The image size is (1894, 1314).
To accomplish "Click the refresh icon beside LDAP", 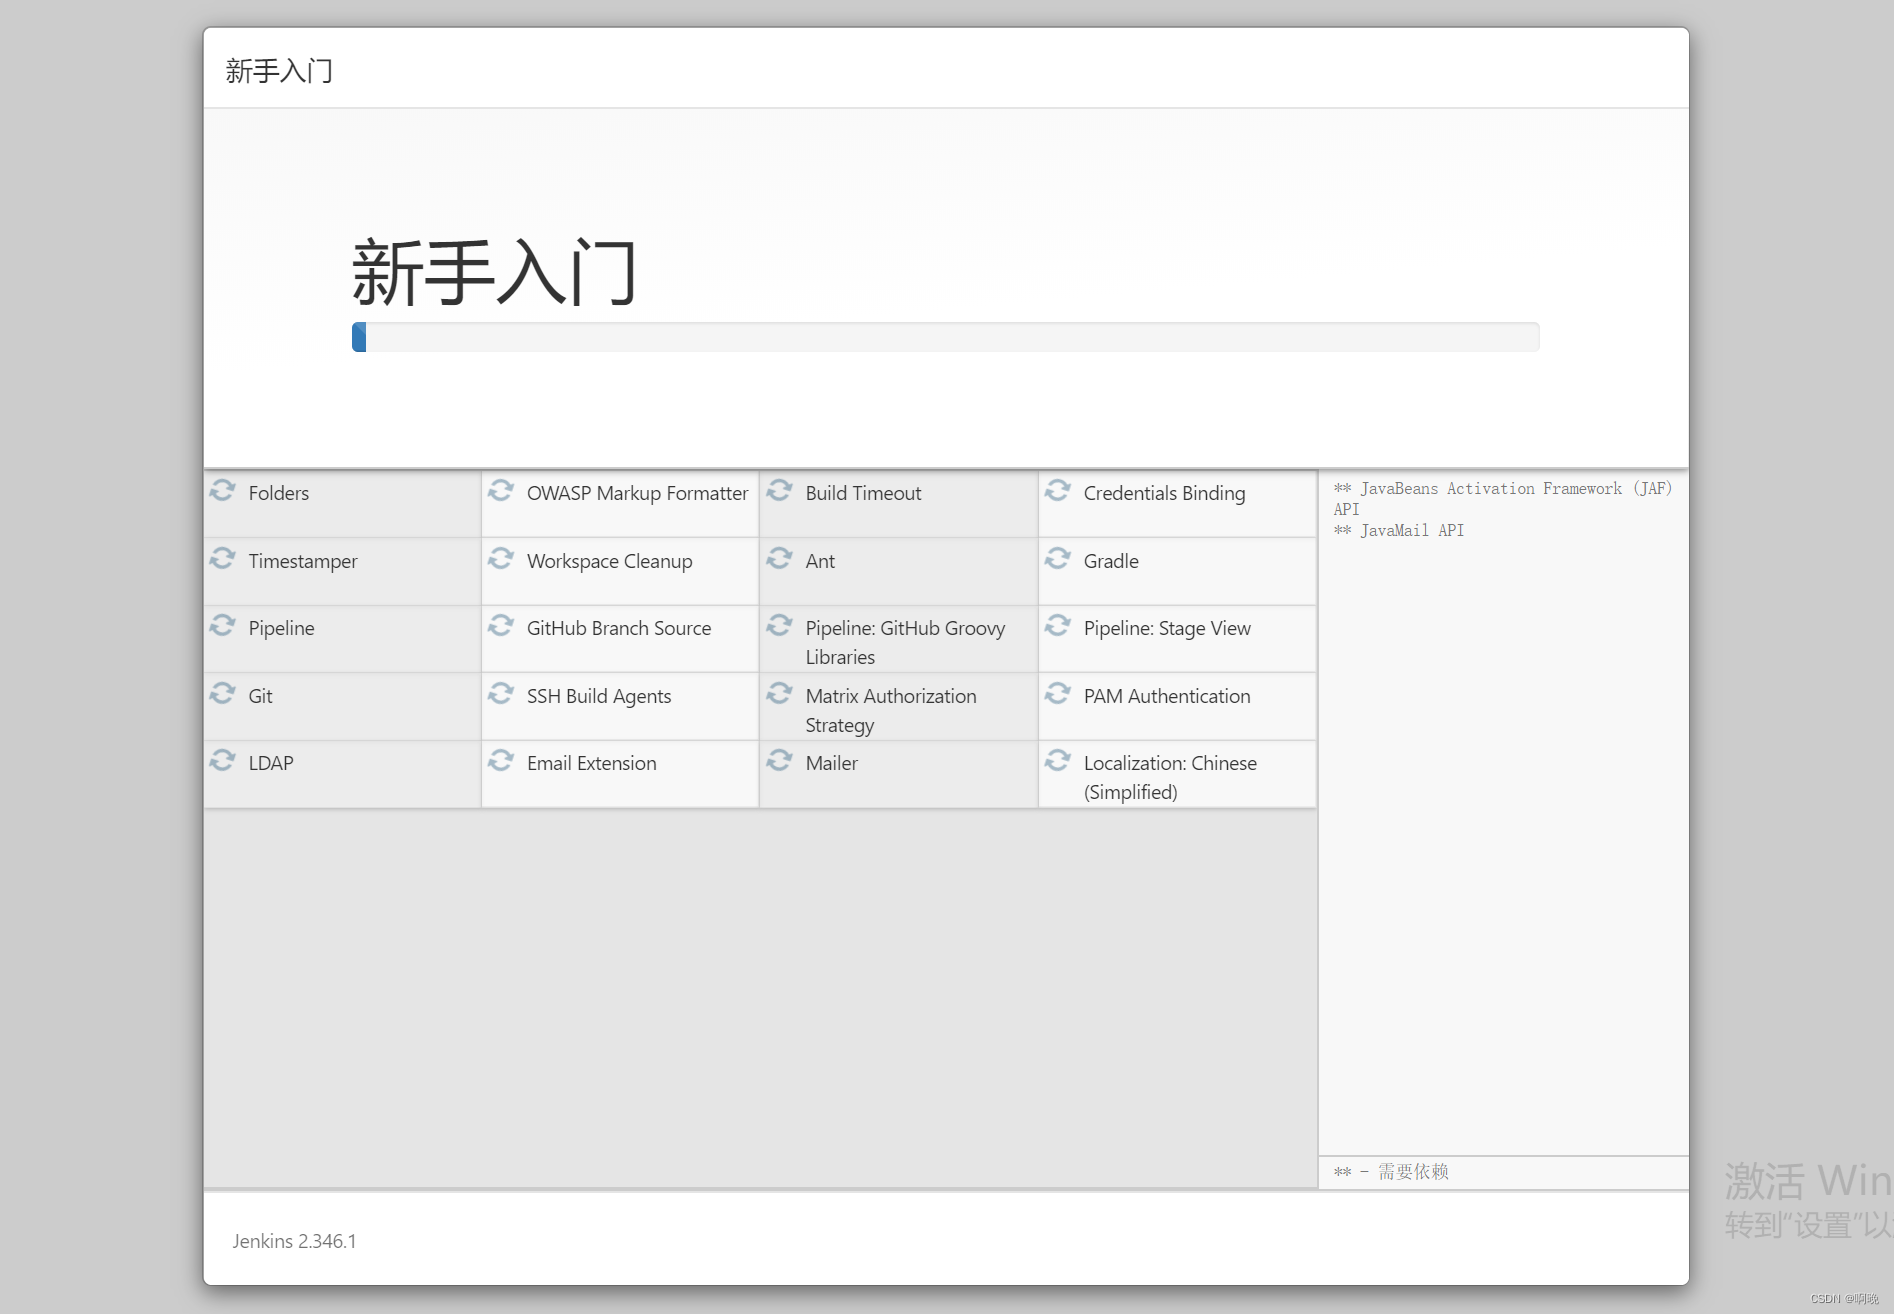I will pos(222,761).
